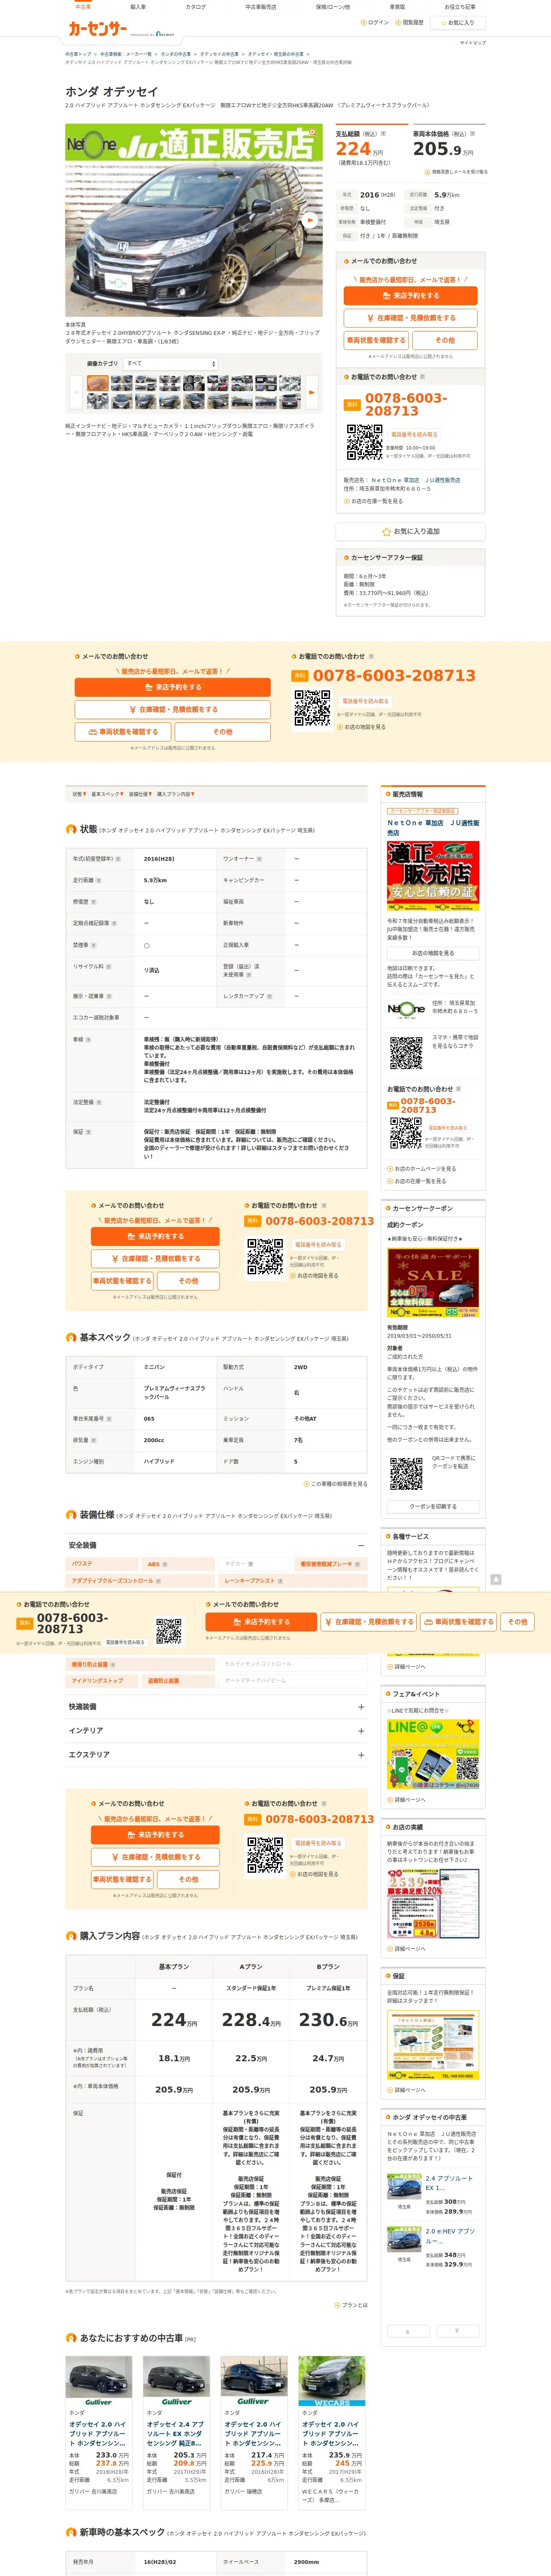
Task: Open プランとは link
Action: 352,2305
